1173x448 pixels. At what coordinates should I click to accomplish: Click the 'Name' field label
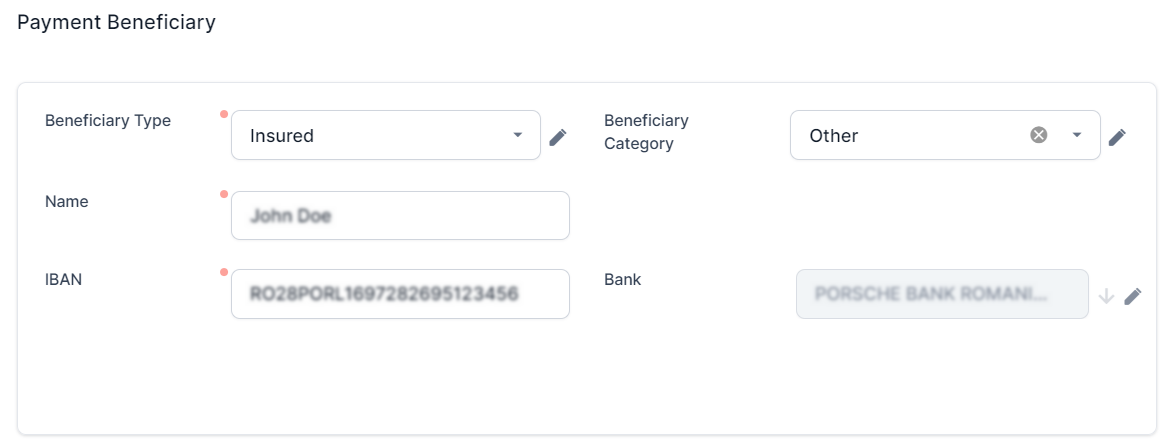(x=67, y=202)
